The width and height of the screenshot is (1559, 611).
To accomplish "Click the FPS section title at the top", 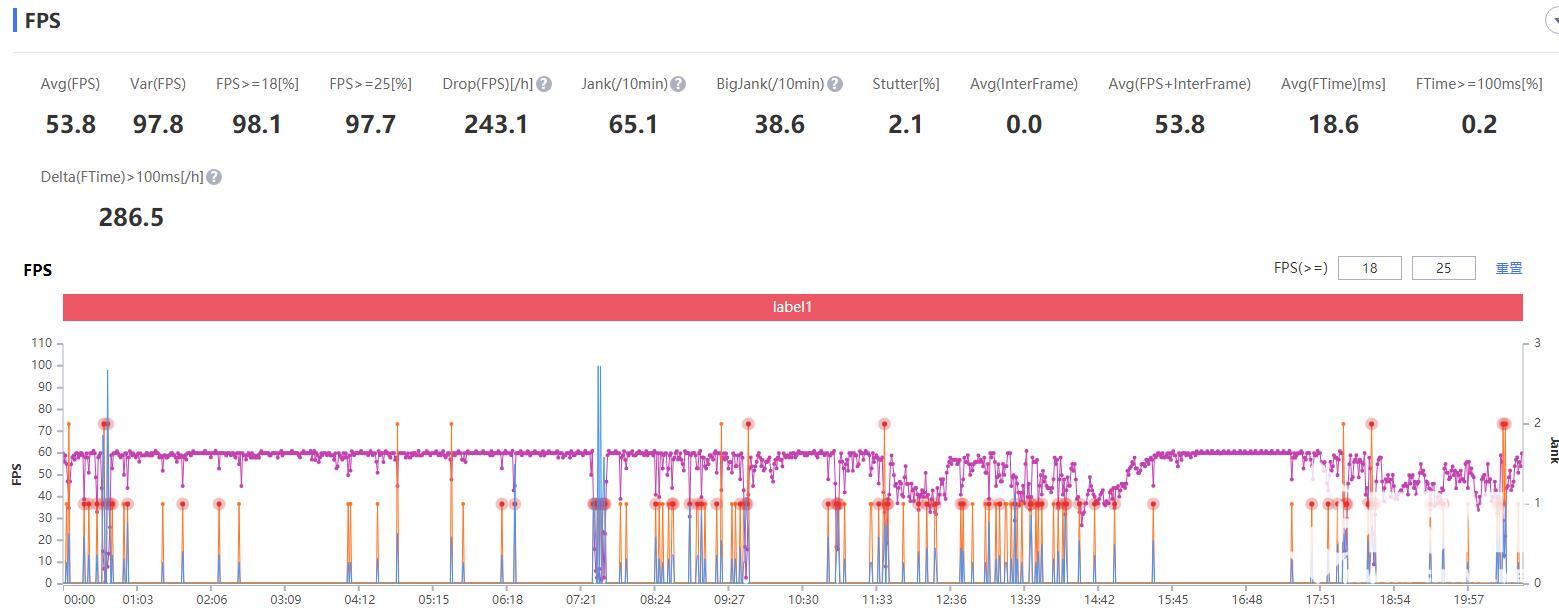I will (x=43, y=20).
